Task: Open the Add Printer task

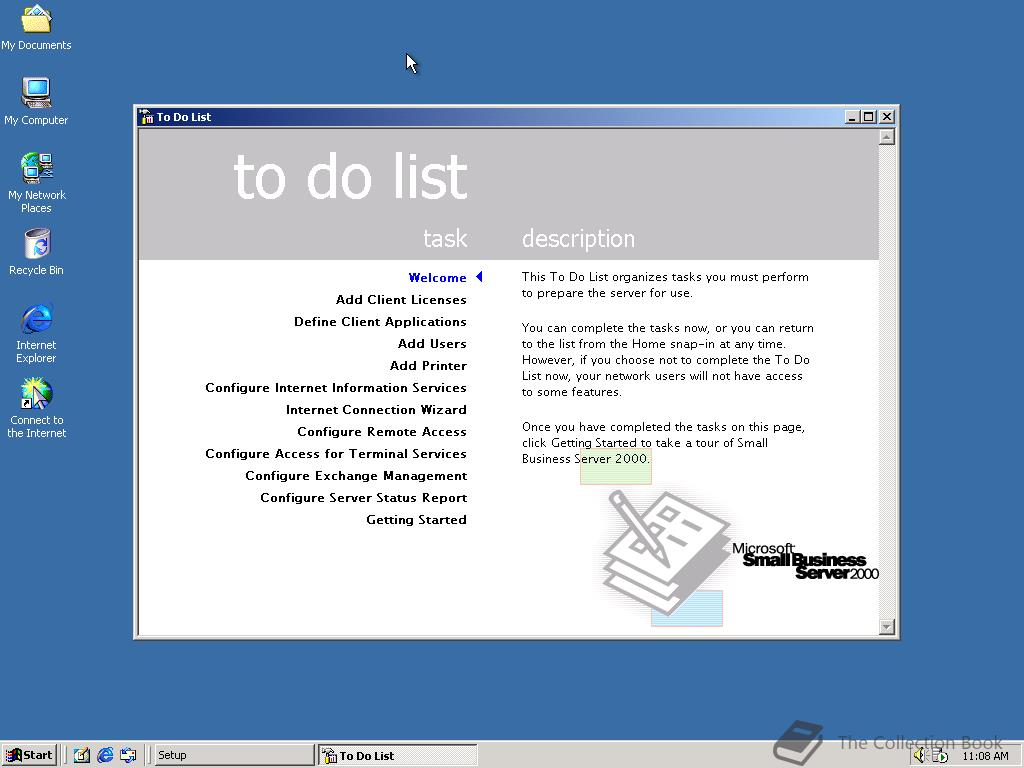Action: [x=428, y=366]
